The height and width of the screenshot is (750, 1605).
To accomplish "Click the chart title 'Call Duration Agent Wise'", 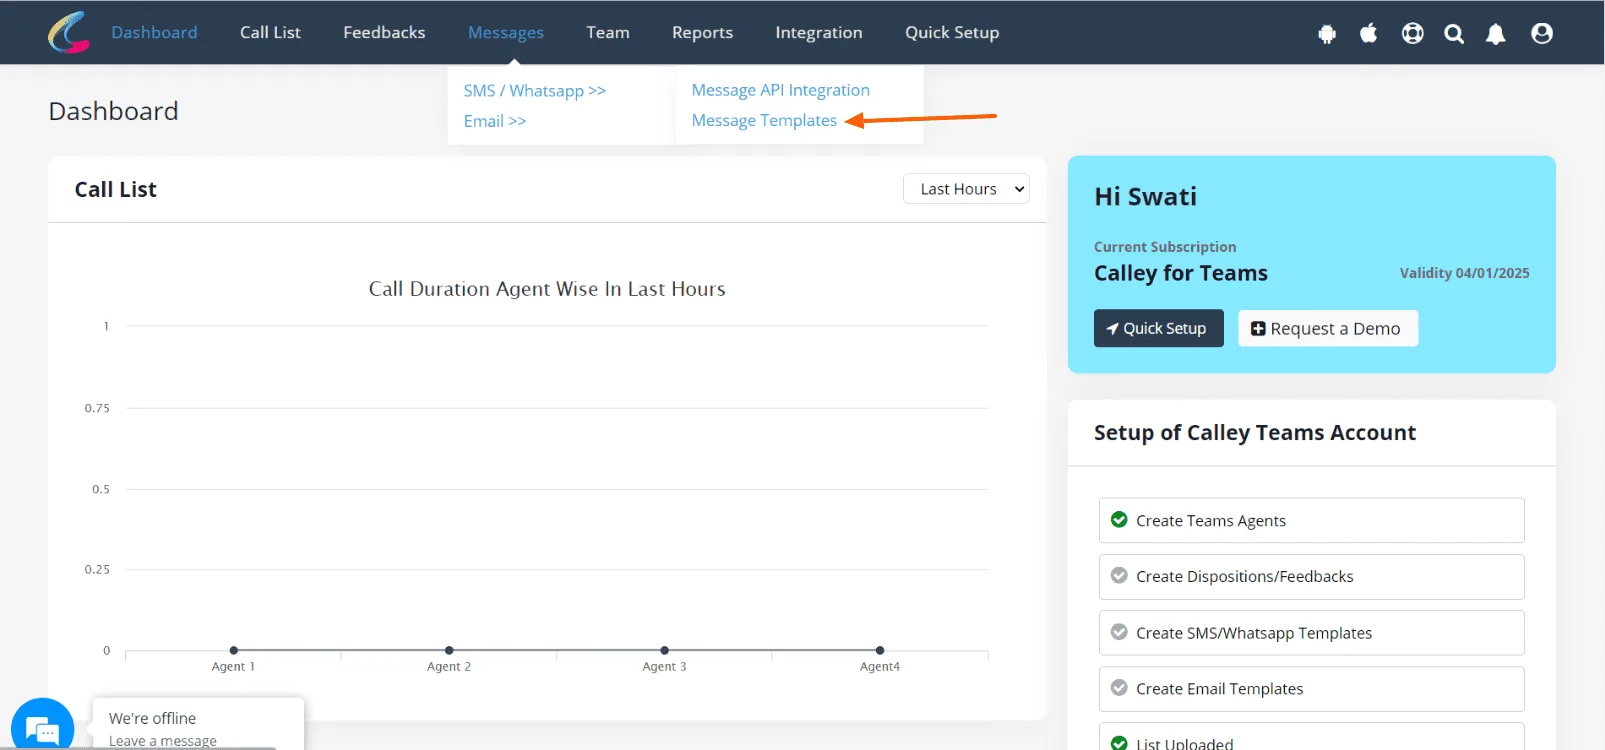I will [x=547, y=289].
